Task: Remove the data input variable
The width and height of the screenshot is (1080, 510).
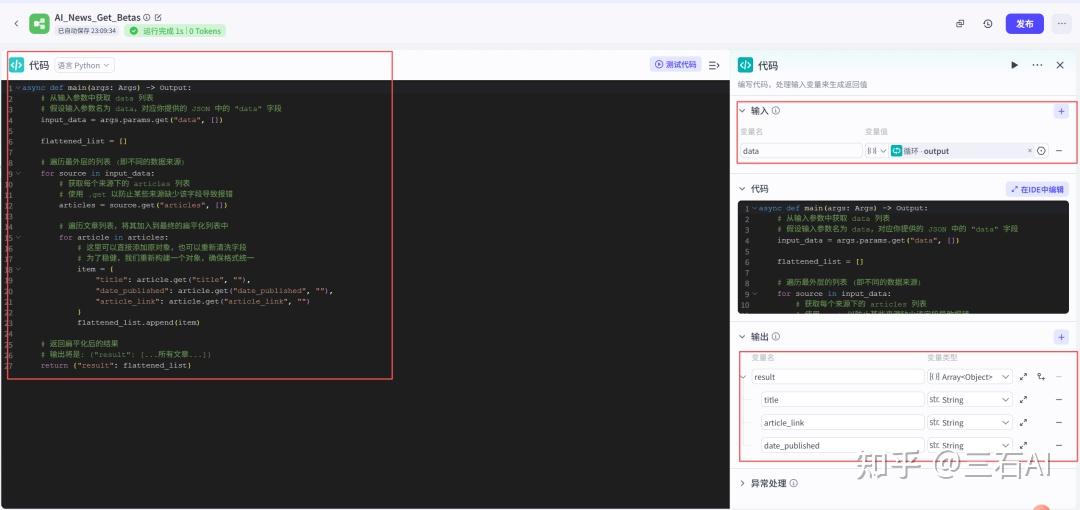Action: click(1059, 151)
